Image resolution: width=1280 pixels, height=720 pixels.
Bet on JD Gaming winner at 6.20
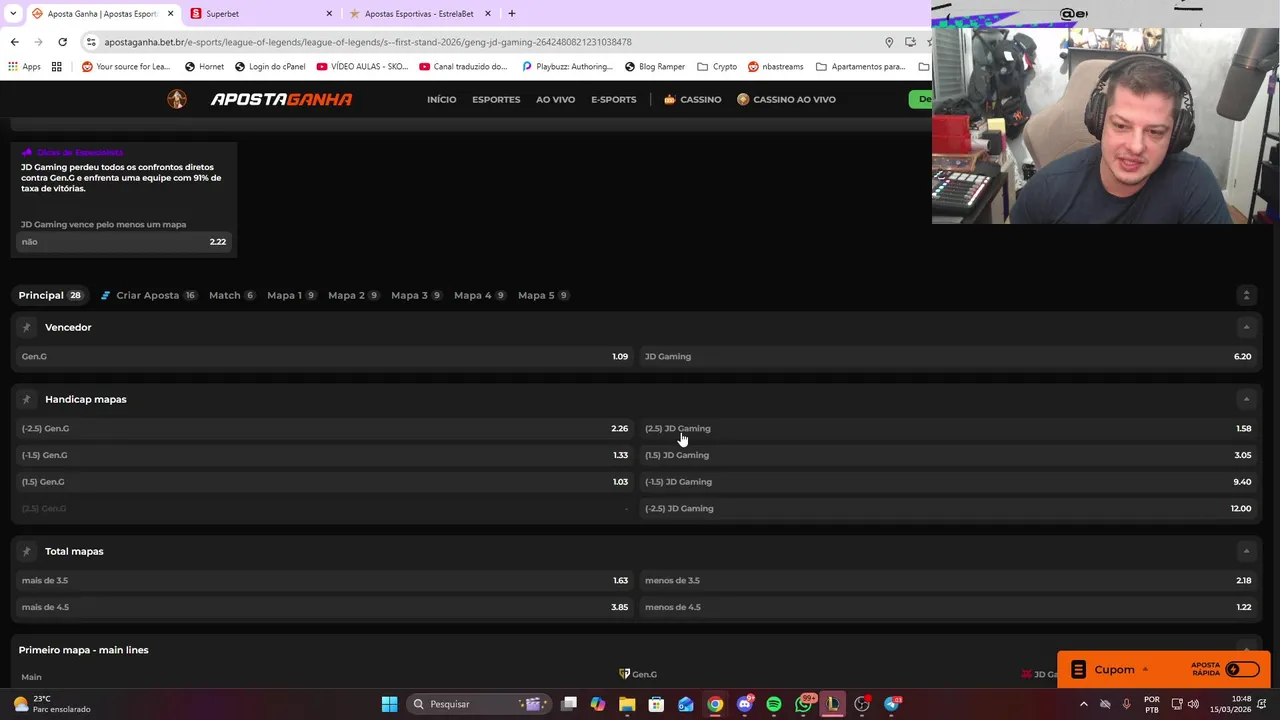[948, 356]
